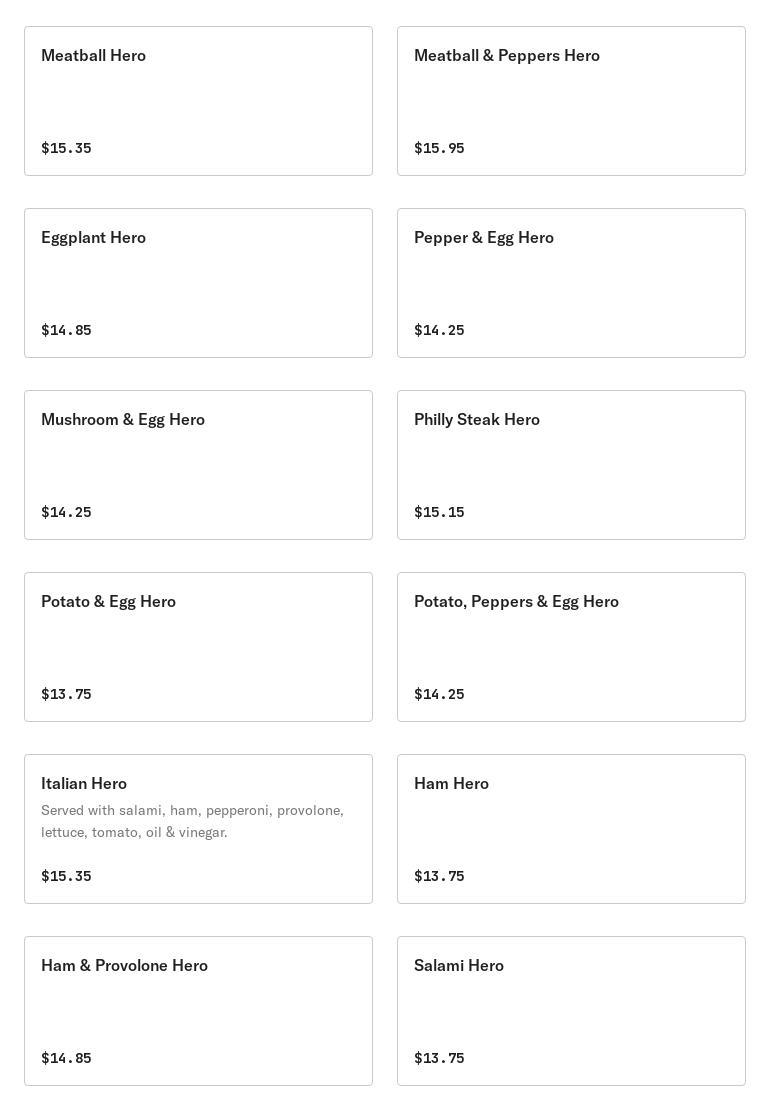770x1100 pixels.
Task: Choose the Salami Hero card
Action: tap(571, 1011)
